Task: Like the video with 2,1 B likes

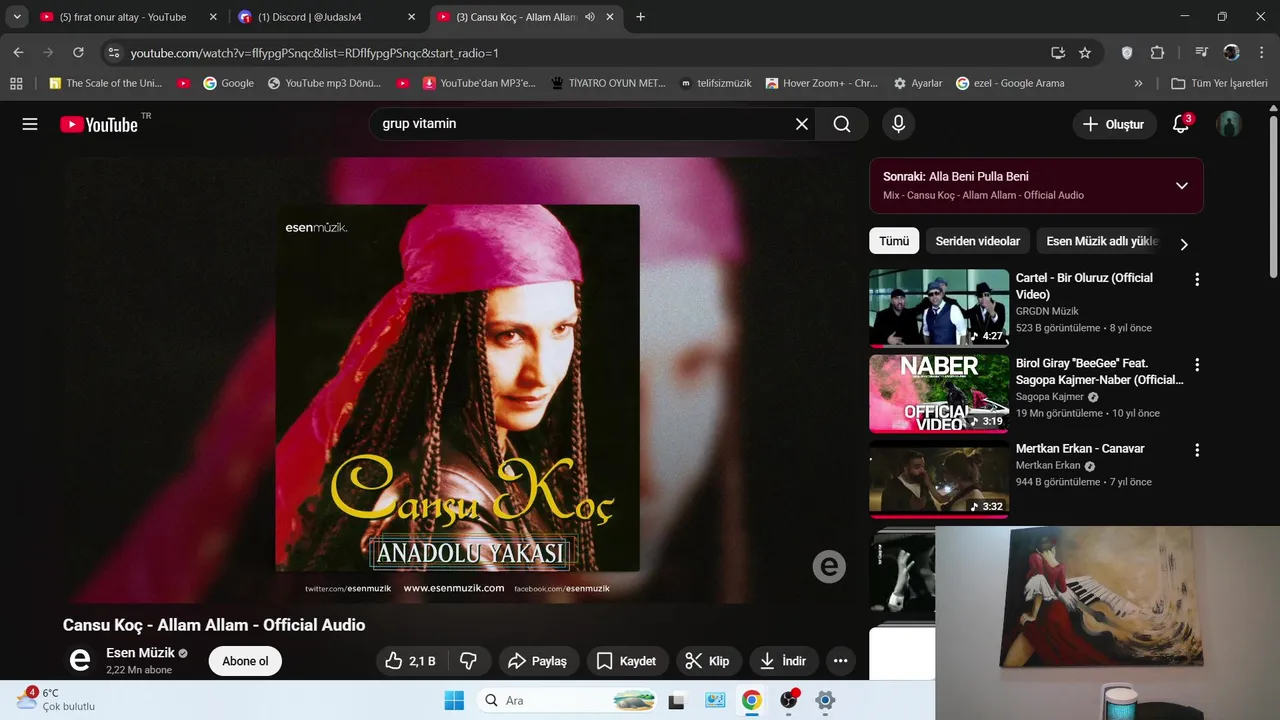Action: [x=411, y=661]
